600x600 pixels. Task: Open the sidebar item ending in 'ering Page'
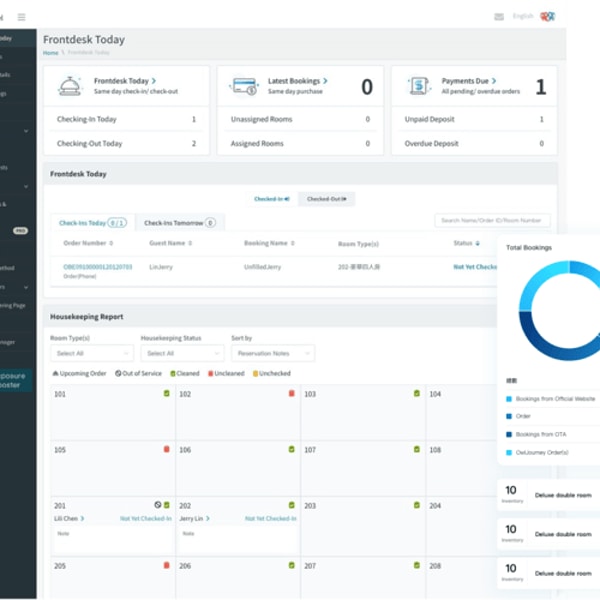[14, 305]
